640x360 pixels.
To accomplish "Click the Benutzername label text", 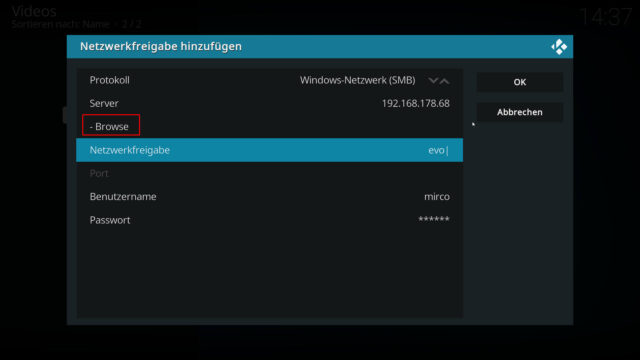I will pos(123,197).
